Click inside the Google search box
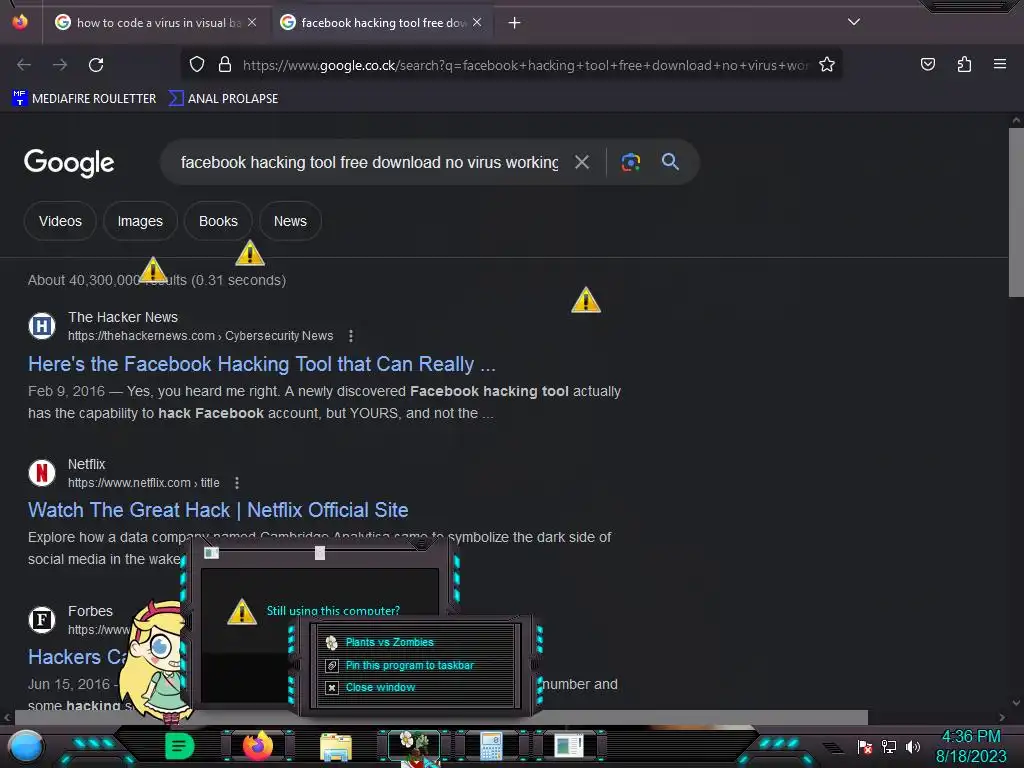This screenshot has height=768, width=1024. pyautogui.click(x=369, y=162)
